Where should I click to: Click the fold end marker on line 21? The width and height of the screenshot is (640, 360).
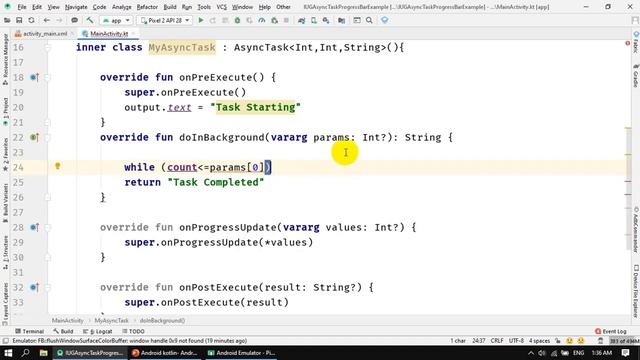[x=47, y=122]
